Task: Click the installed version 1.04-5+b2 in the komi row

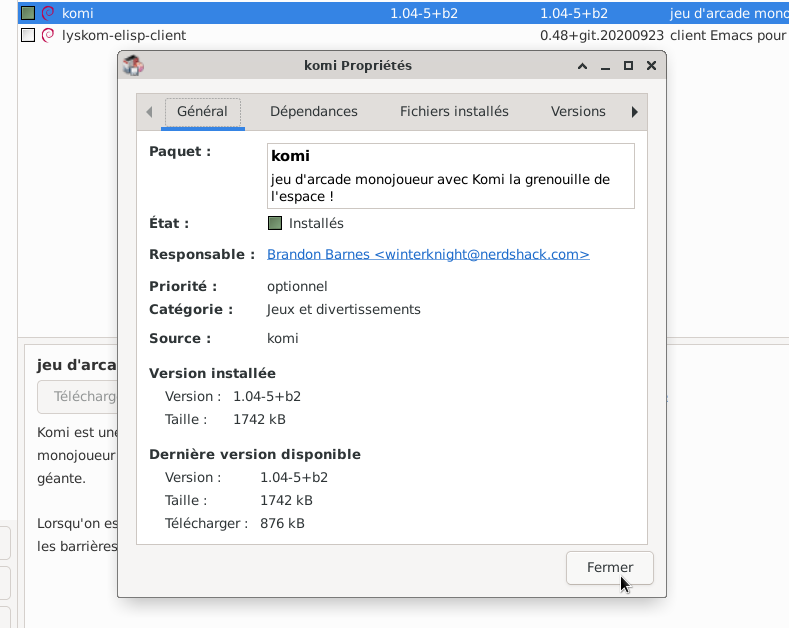Action: 424,13
